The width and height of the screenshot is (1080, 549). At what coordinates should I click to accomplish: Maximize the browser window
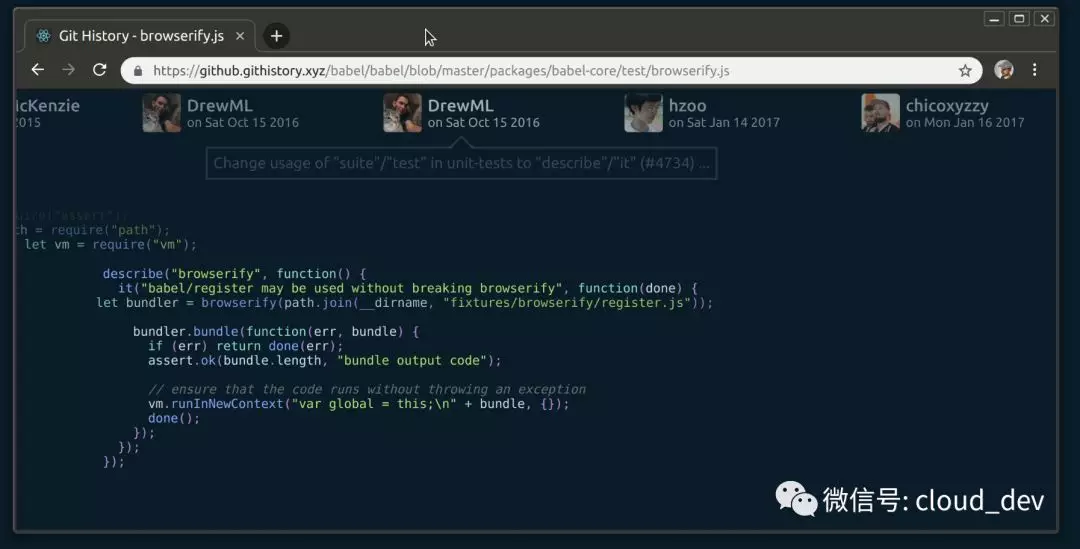click(1019, 19)
